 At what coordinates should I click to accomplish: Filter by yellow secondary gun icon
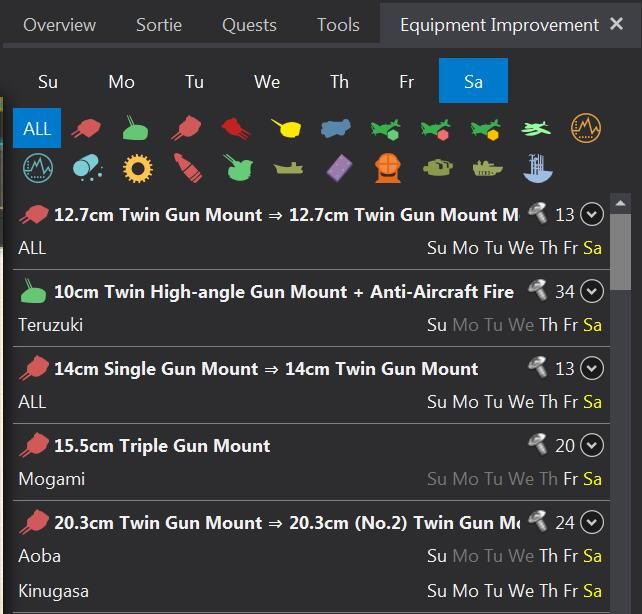[287, 128]
